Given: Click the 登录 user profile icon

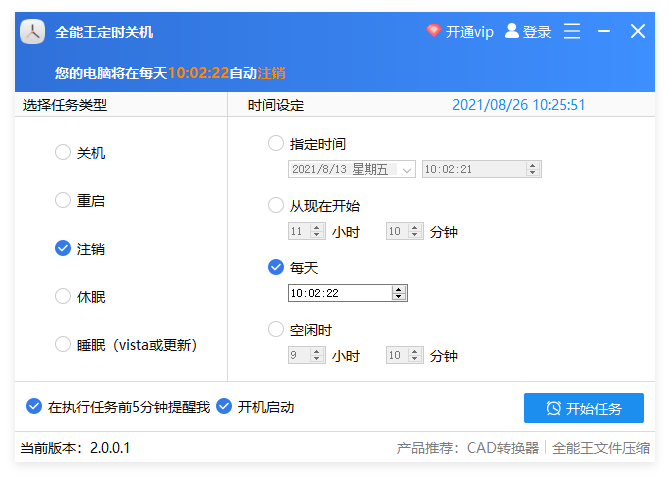Looking at the screenshot, I should coord(512,31).
